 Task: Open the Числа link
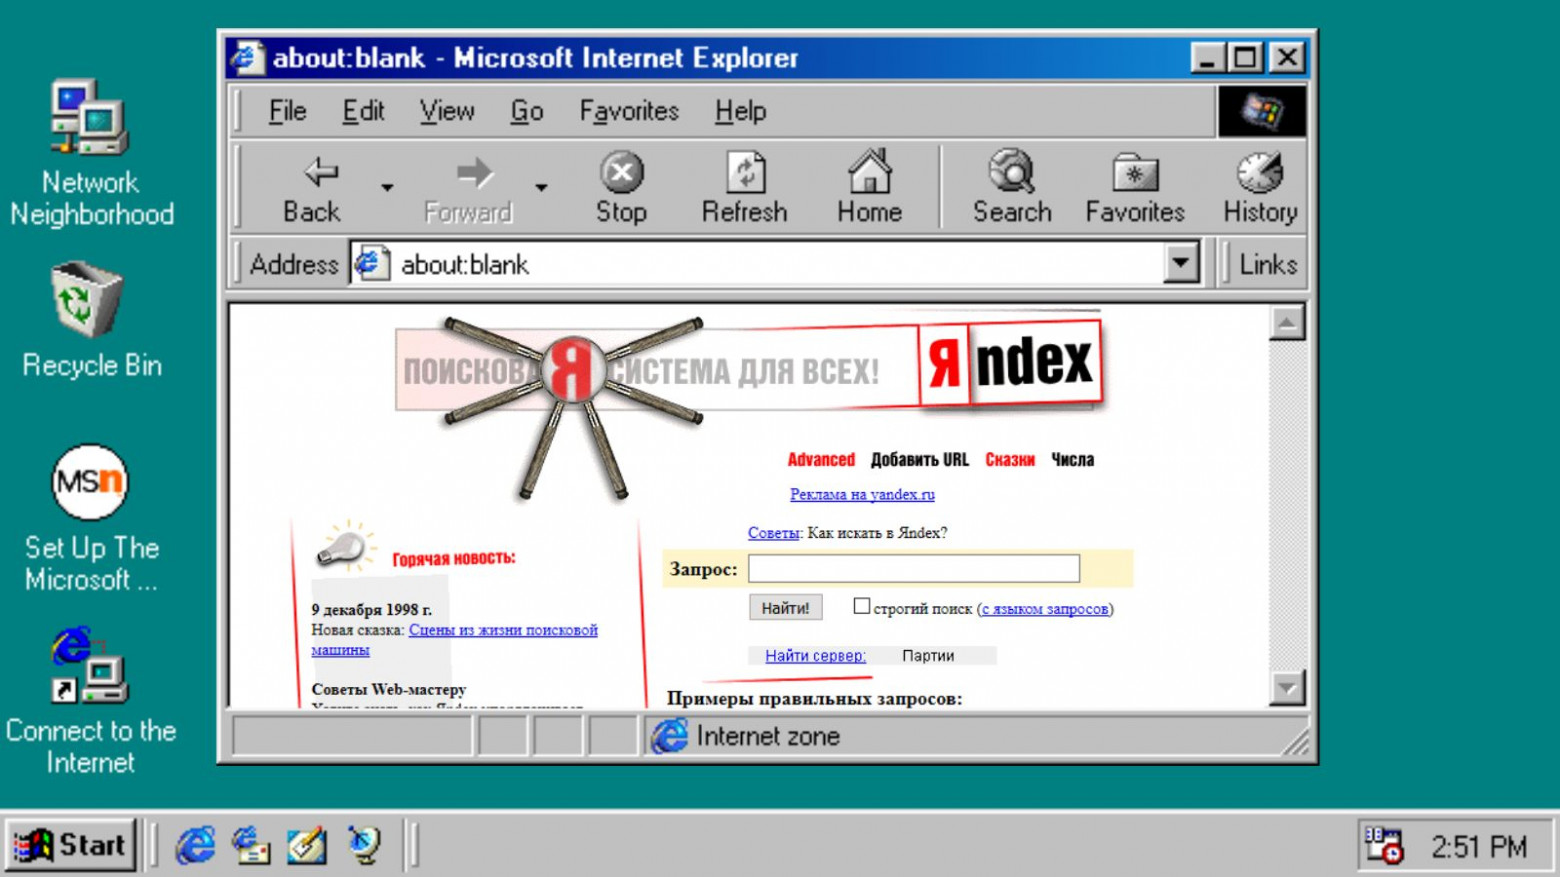[x=1072, y=460]
